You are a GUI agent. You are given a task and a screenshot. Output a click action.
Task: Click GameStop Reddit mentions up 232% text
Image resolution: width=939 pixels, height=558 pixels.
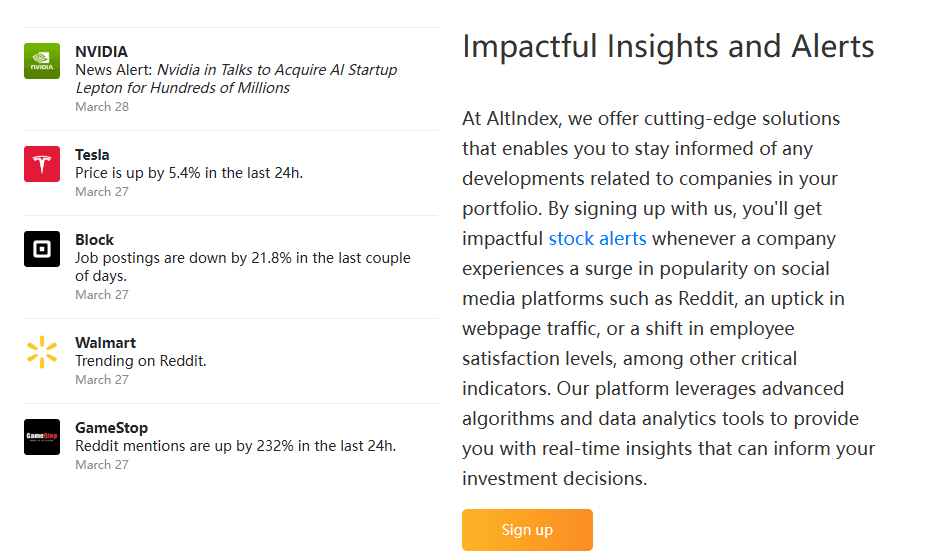pyautogui.click(x=235, y=446)
